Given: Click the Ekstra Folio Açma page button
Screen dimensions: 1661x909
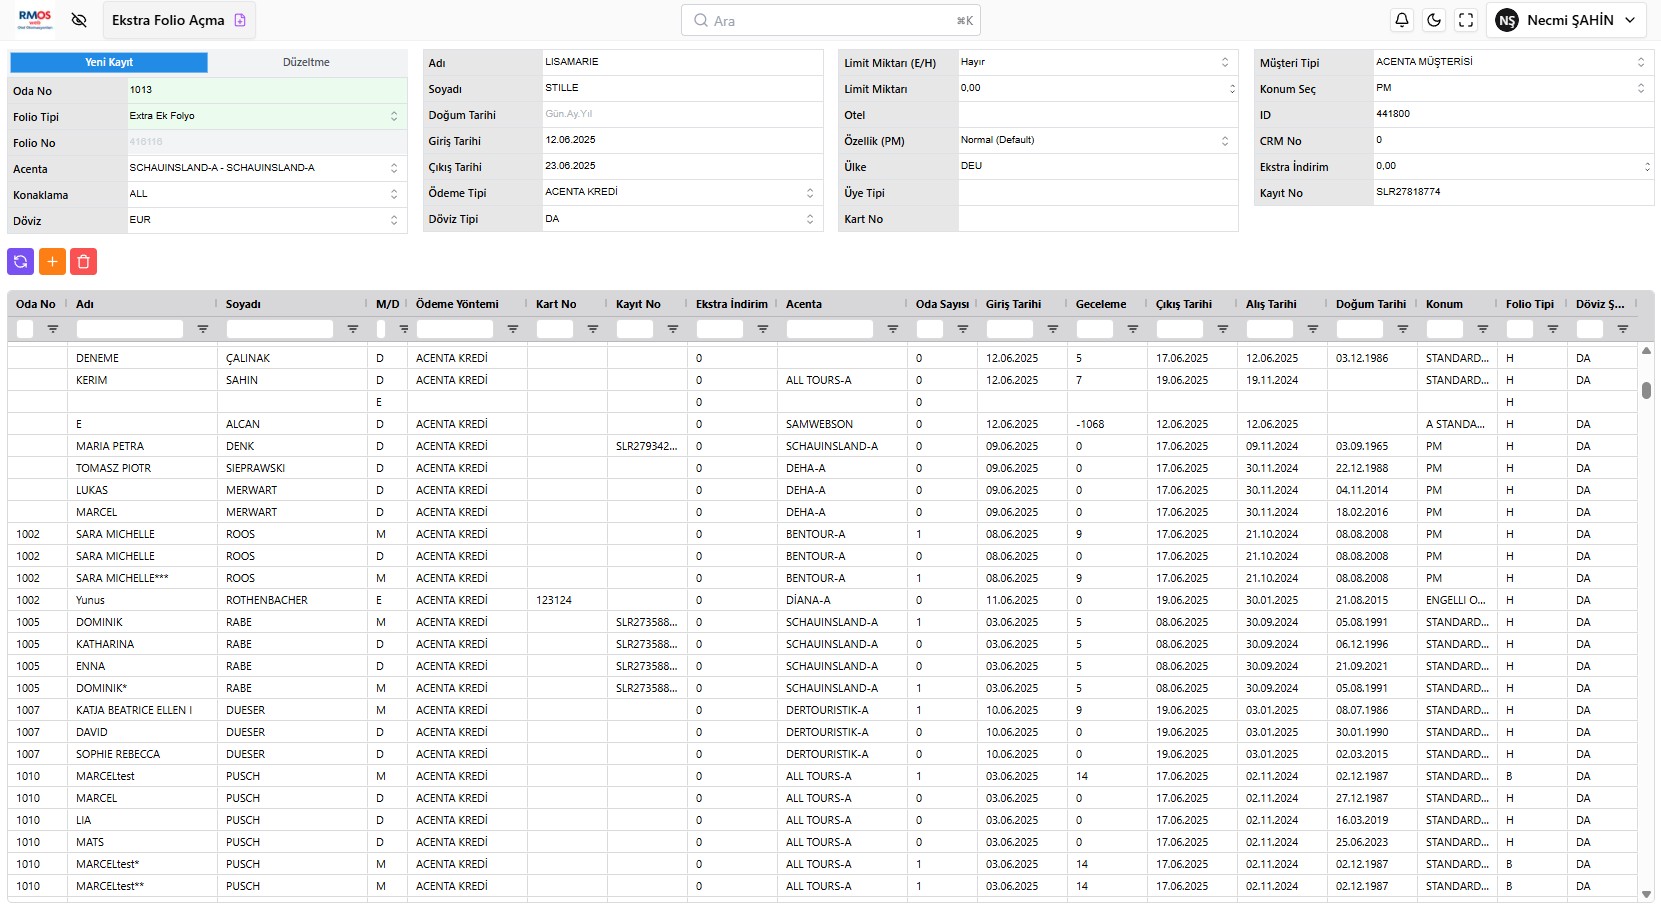Looking at the screenshot, I should coord(178,20).
